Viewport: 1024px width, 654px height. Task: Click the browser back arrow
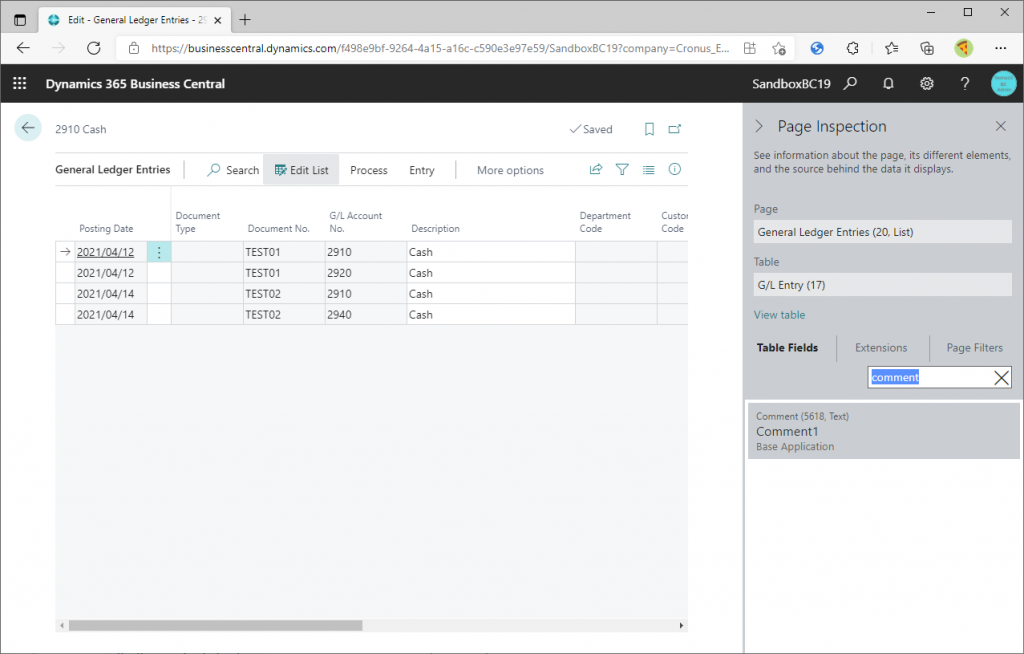pos(24,48)
